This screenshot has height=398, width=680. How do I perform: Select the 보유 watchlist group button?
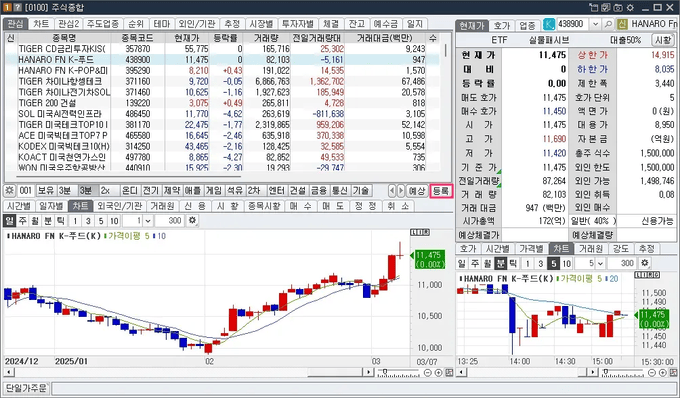click(46, 191)
